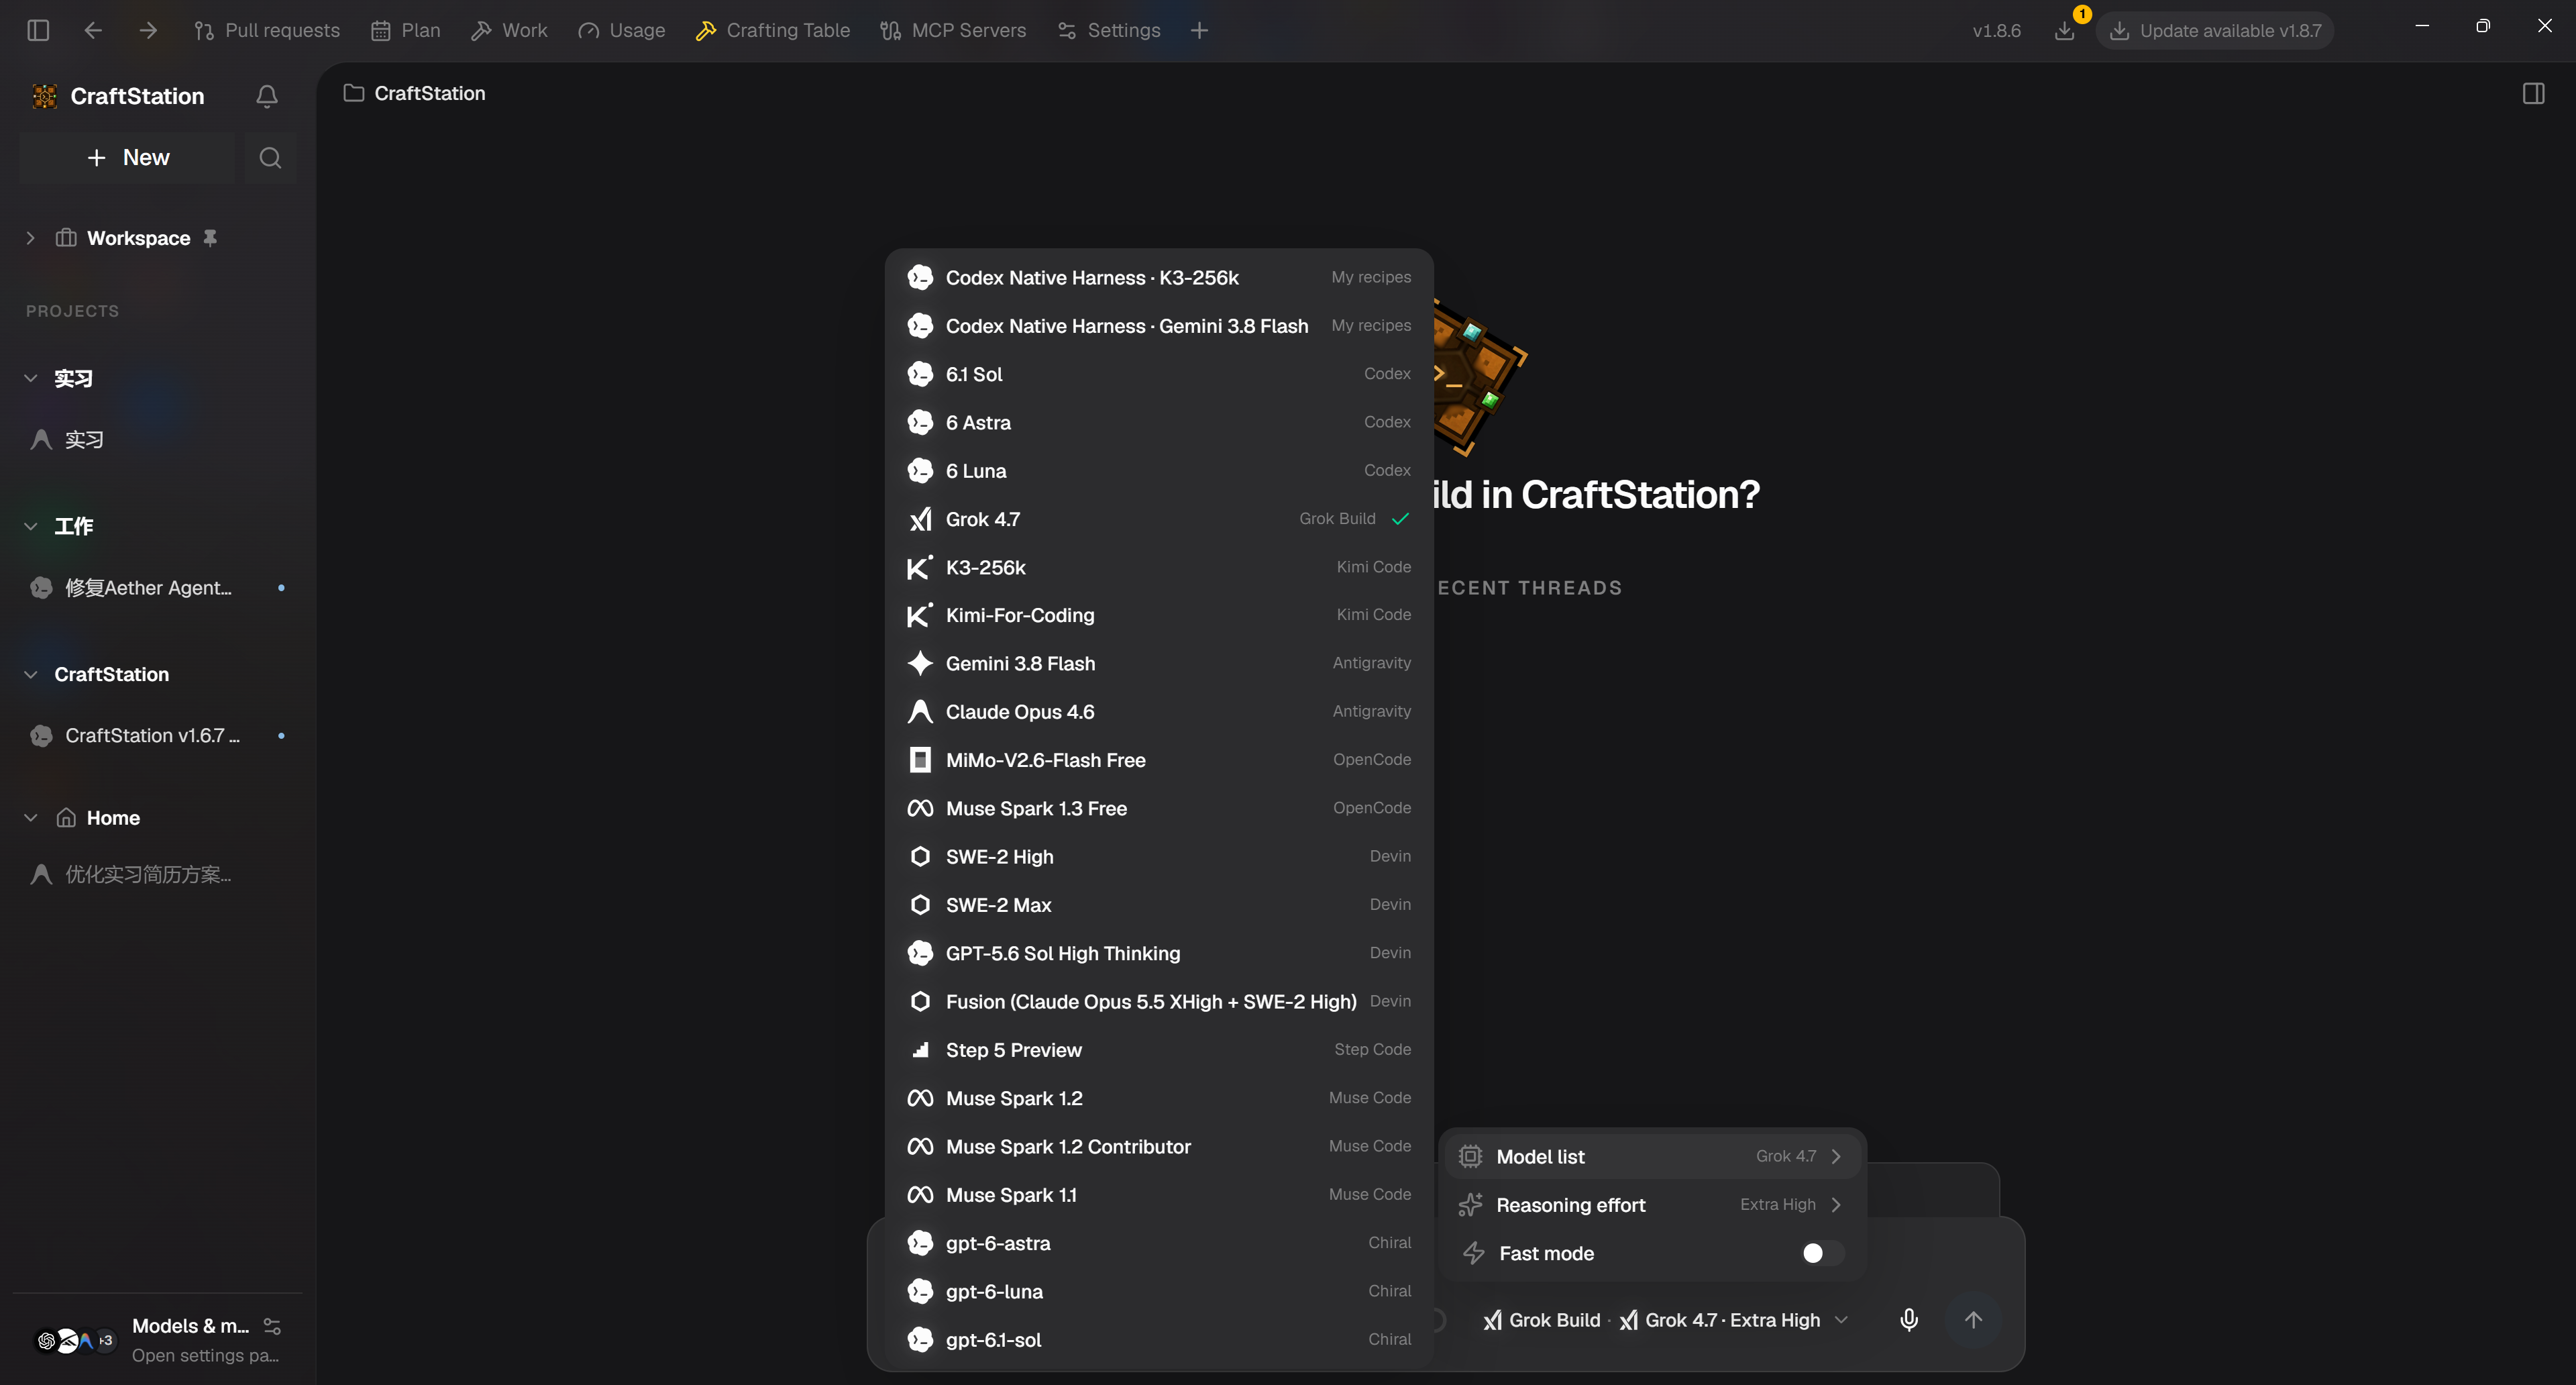Viewport: 2576px width, 1385px height.
Task: Click the search magnifier icon
Action: (270, 157)
